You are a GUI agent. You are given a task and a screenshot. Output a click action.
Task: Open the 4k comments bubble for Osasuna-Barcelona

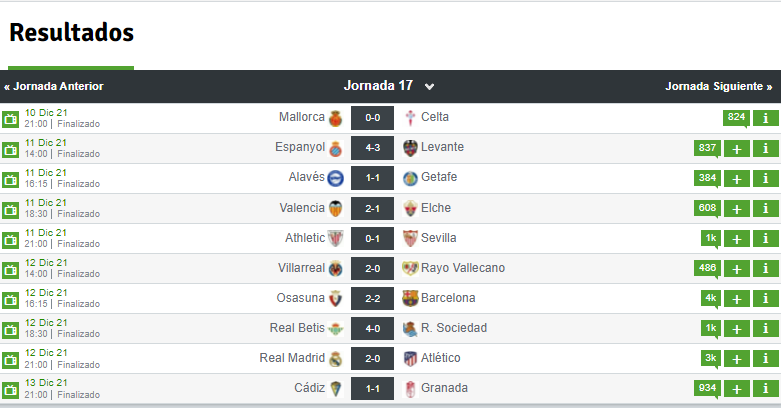(710, 298)
